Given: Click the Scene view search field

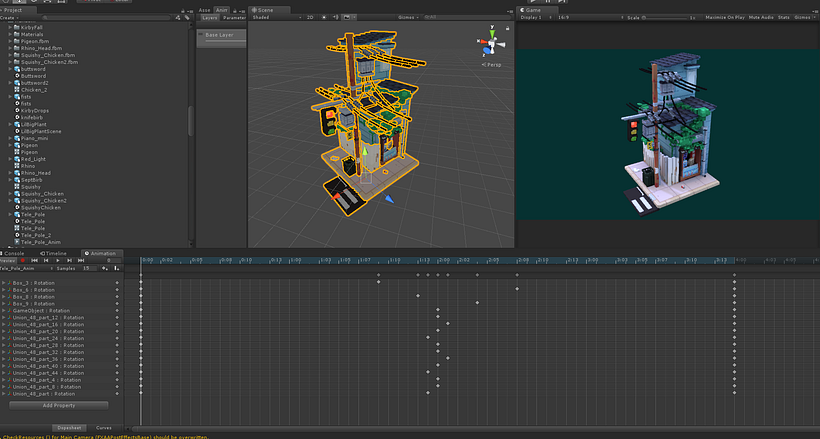Looking at the screenshot, I should (467, 17).
